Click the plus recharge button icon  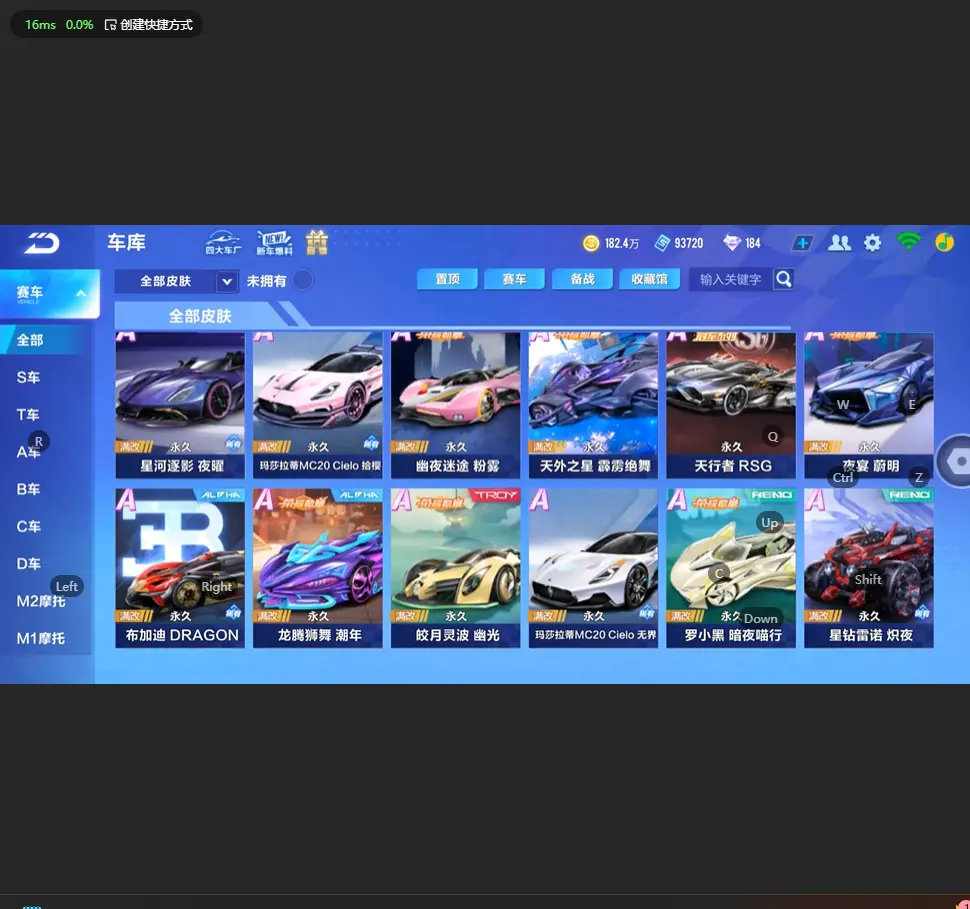coord(802,243)
